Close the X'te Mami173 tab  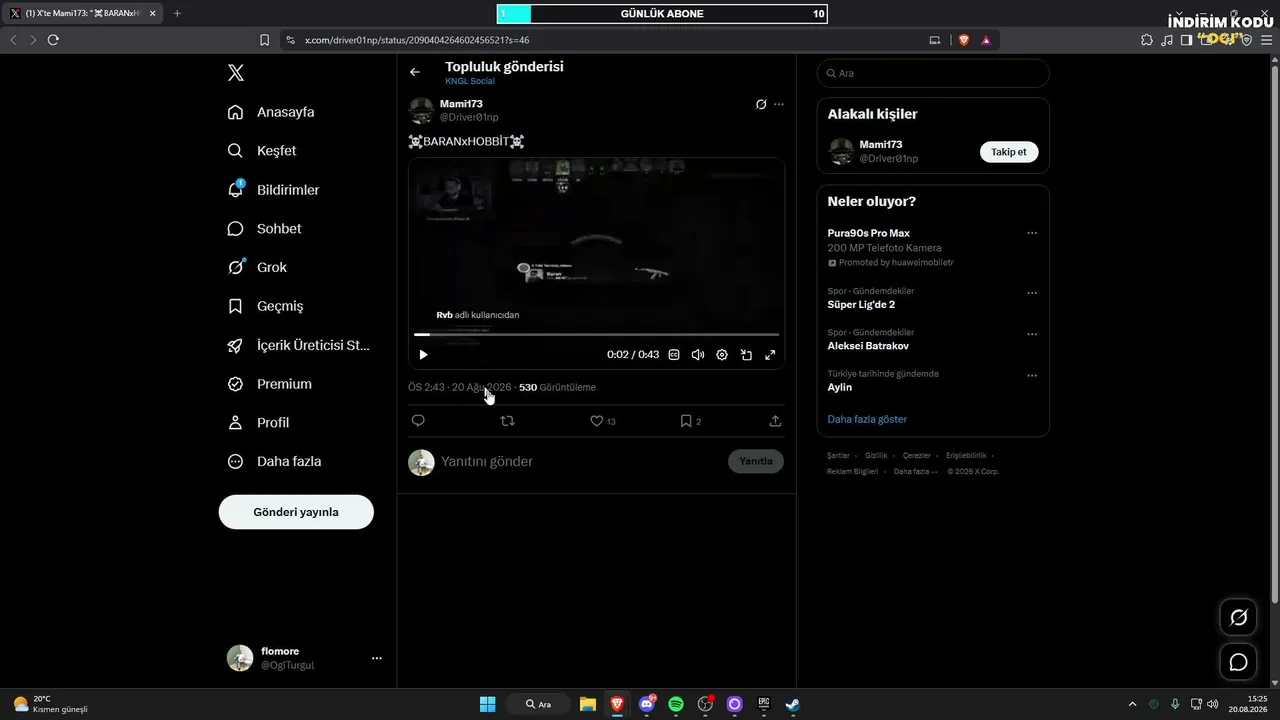pyautogui.click(x=152, y=13)
